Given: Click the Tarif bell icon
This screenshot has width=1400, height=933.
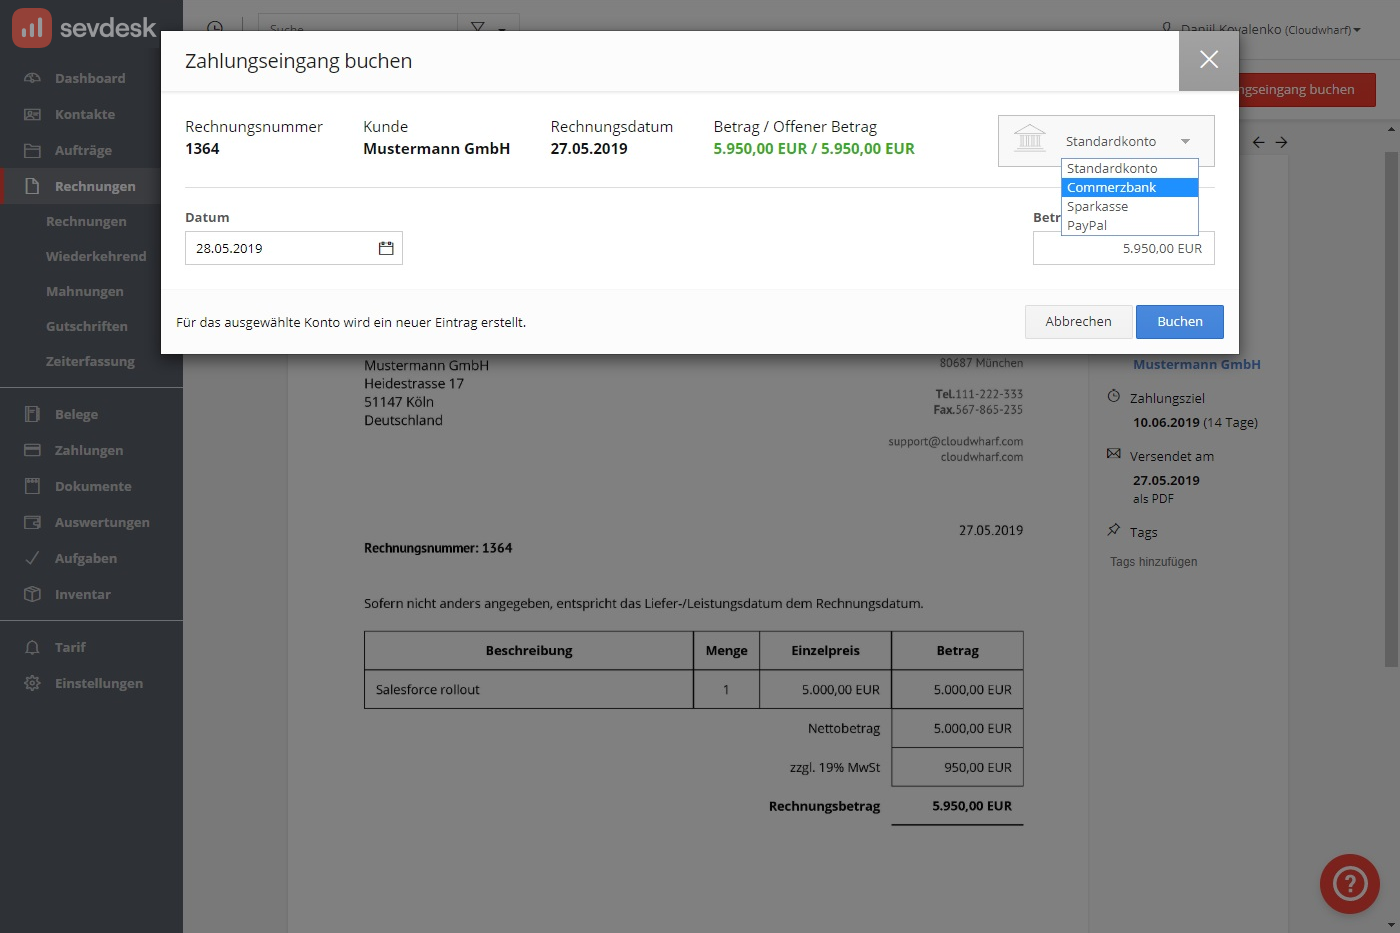Looking at the screenshot, I should [32, 647].
